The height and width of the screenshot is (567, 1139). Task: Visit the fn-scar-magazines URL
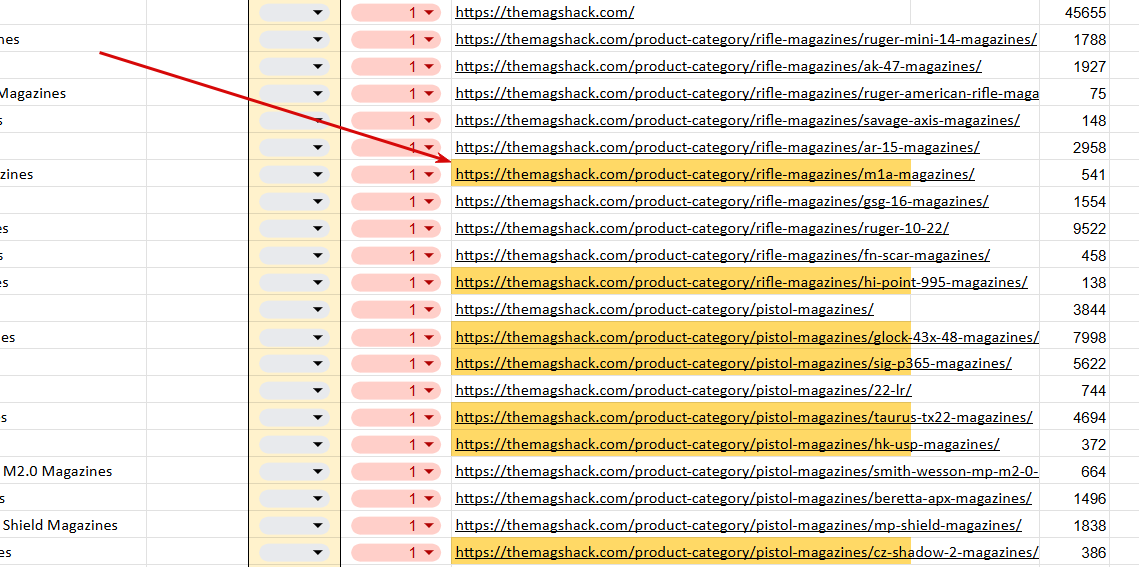click(723, 256)
